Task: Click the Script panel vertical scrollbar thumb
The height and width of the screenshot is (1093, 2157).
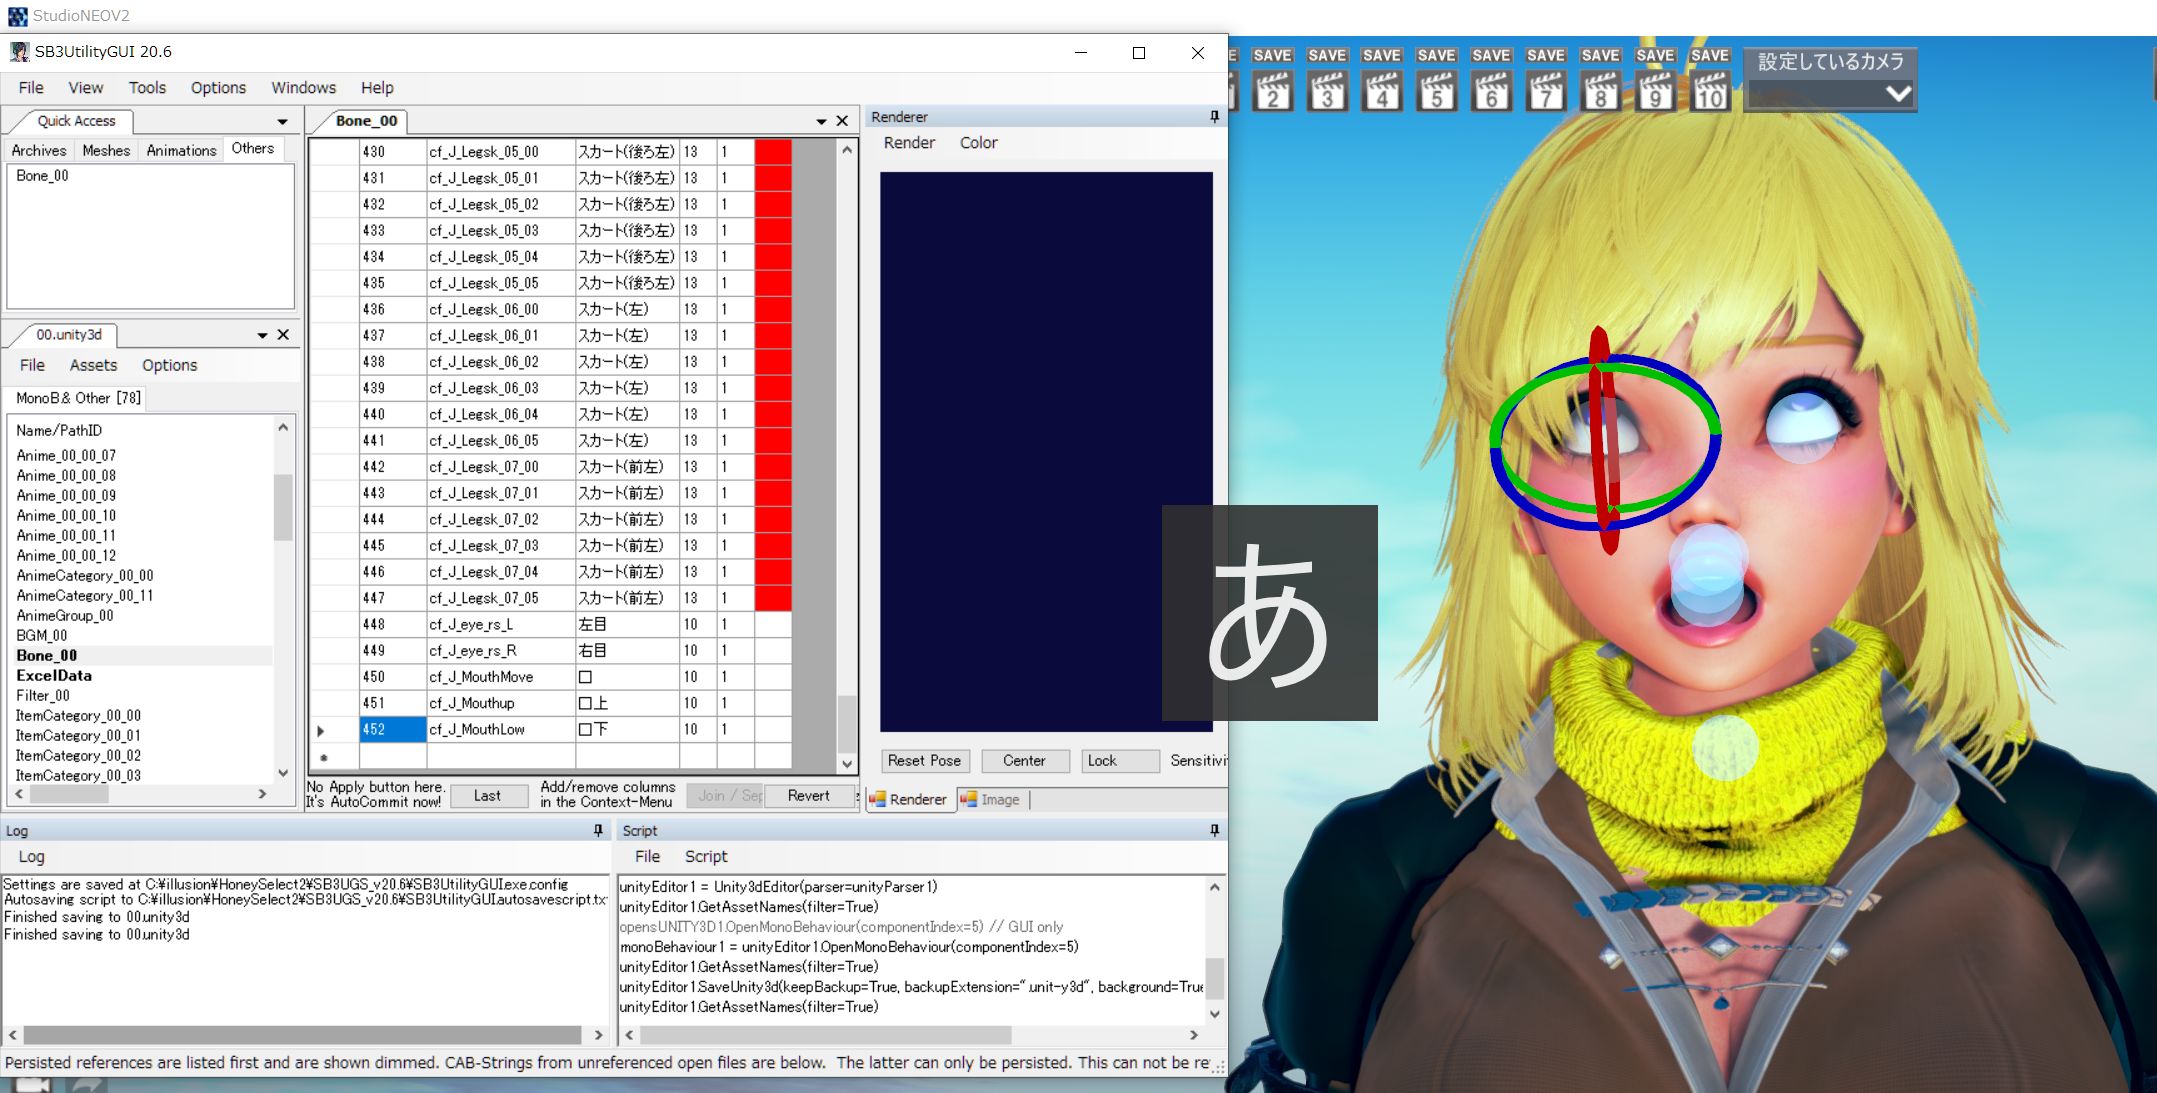Action: pyautogui.click(x=1214, y=978)
